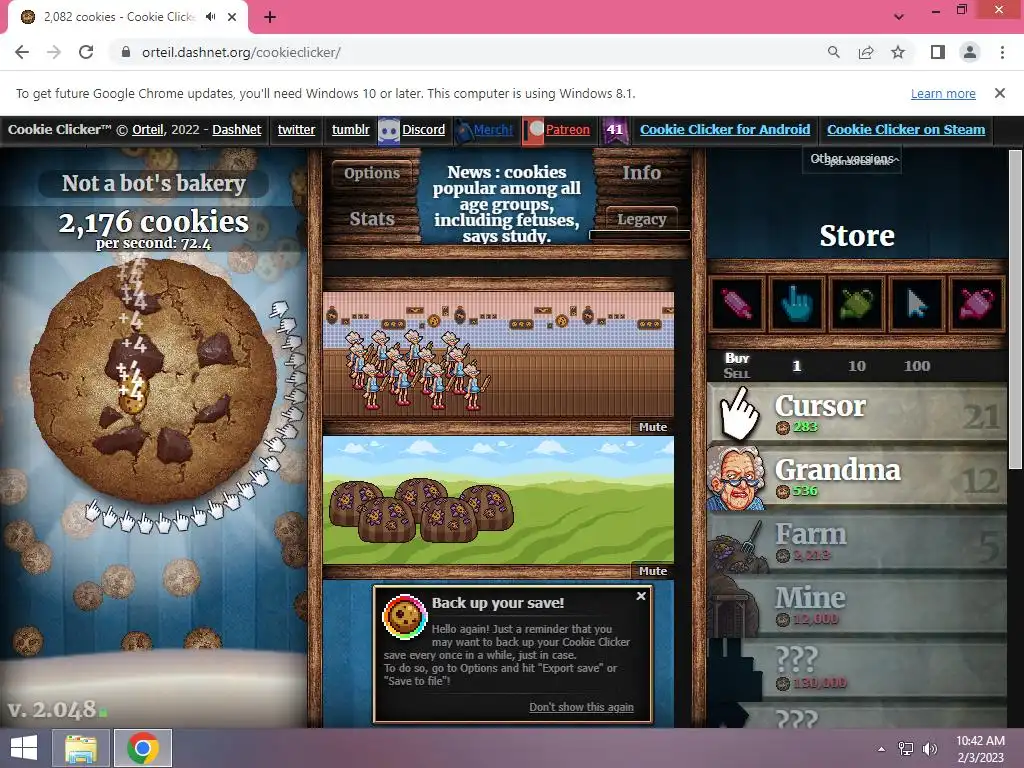Buy the blue arrow cursor upgrade

(916, 304)
